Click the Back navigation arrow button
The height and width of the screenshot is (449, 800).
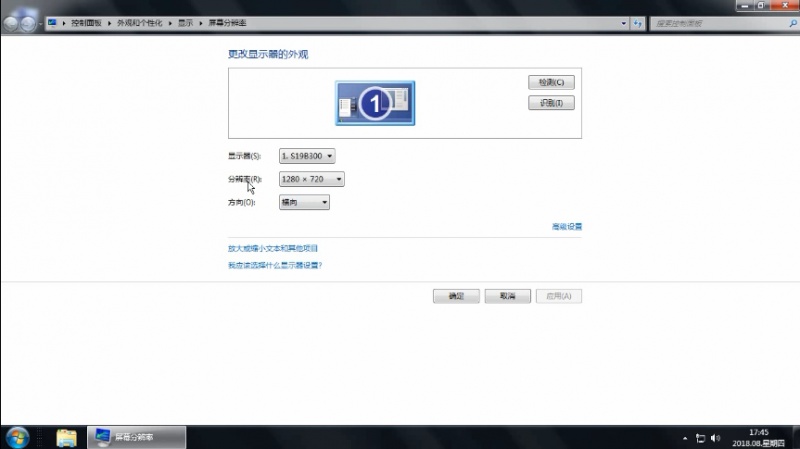pyautogui.click(x=11, y=23)
